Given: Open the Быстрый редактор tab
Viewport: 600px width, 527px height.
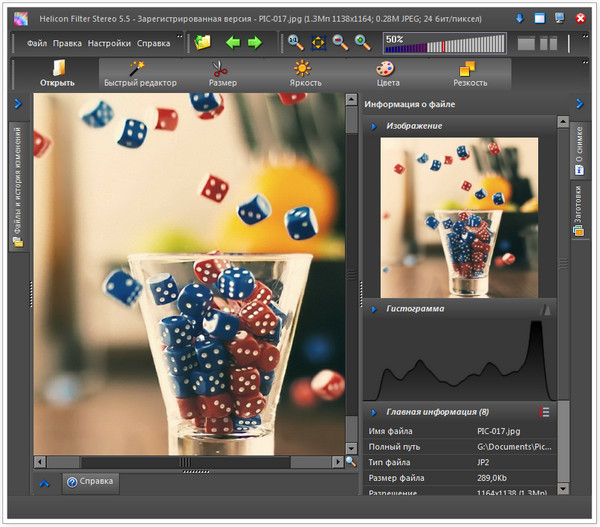Looking at the screenshot, I should [140, 74].
